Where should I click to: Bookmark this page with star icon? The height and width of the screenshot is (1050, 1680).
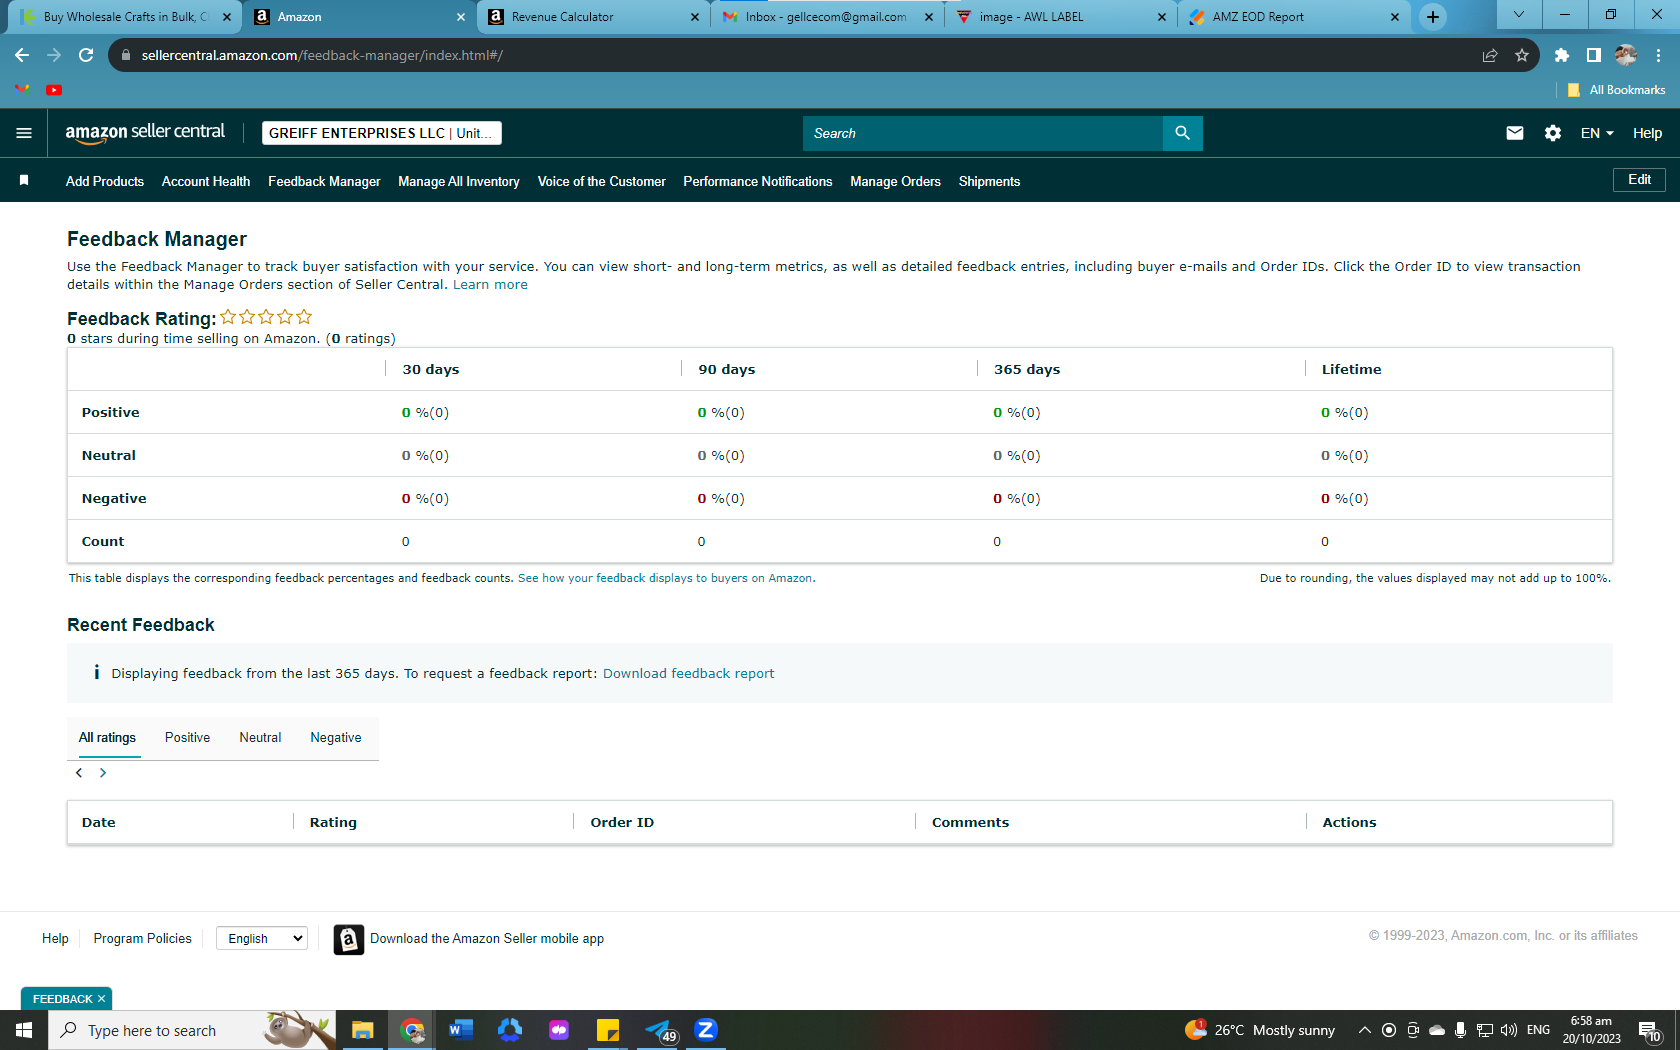(1522, 55)
